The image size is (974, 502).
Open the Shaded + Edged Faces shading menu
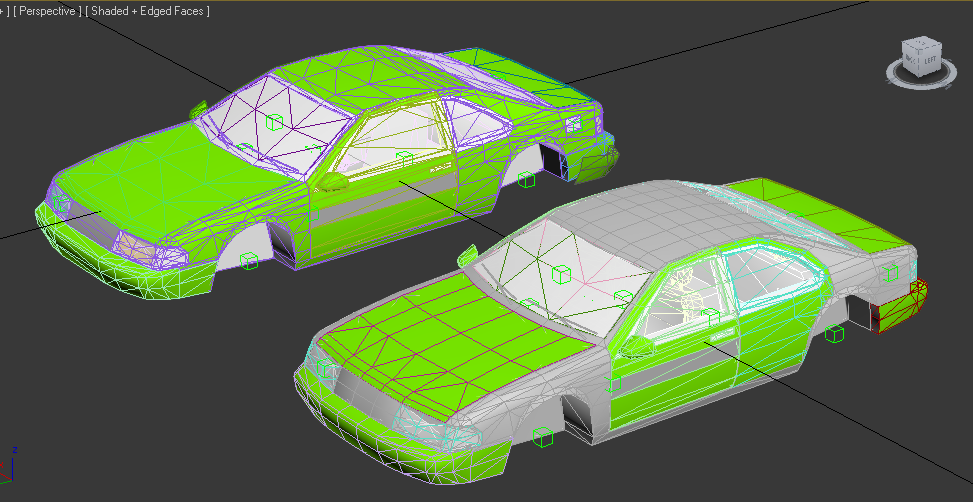pos(147,11)
